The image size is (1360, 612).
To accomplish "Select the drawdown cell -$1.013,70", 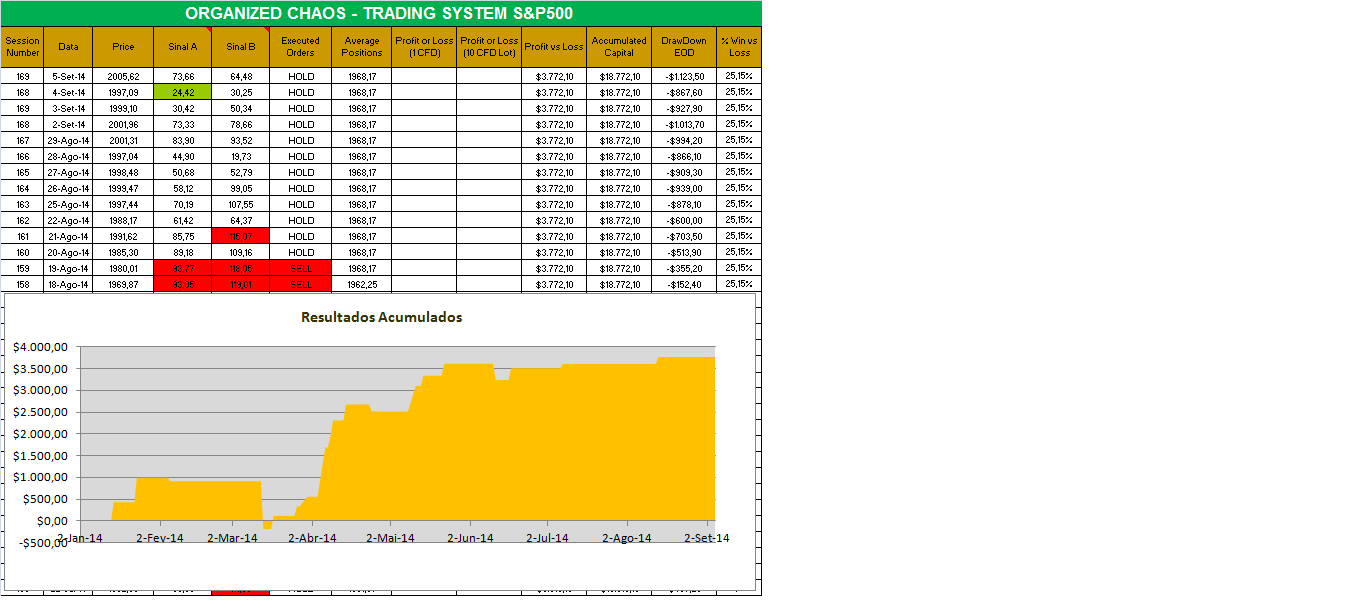I will pos(684,124).
